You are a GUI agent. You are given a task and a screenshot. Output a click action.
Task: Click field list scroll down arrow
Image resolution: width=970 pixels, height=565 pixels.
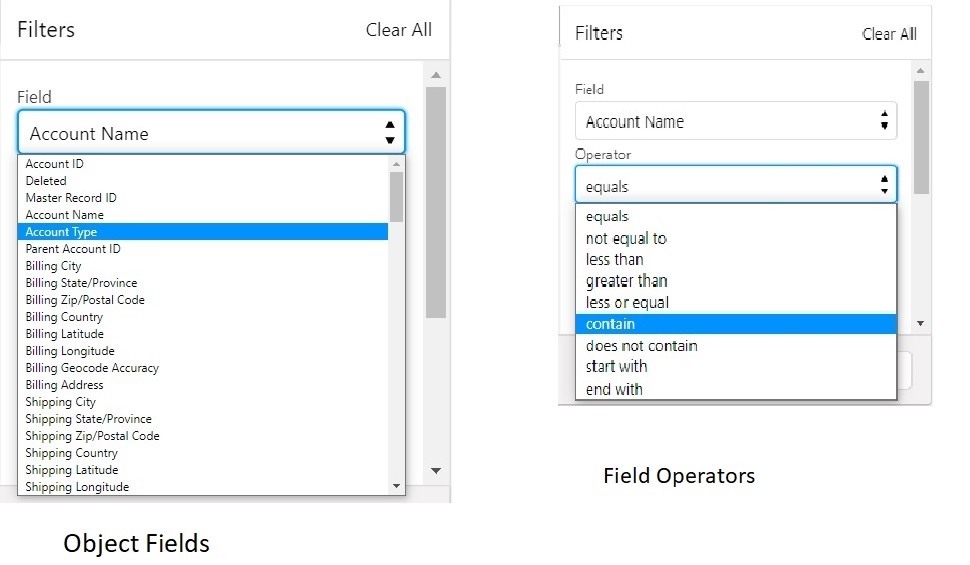(x=397, y=486)
